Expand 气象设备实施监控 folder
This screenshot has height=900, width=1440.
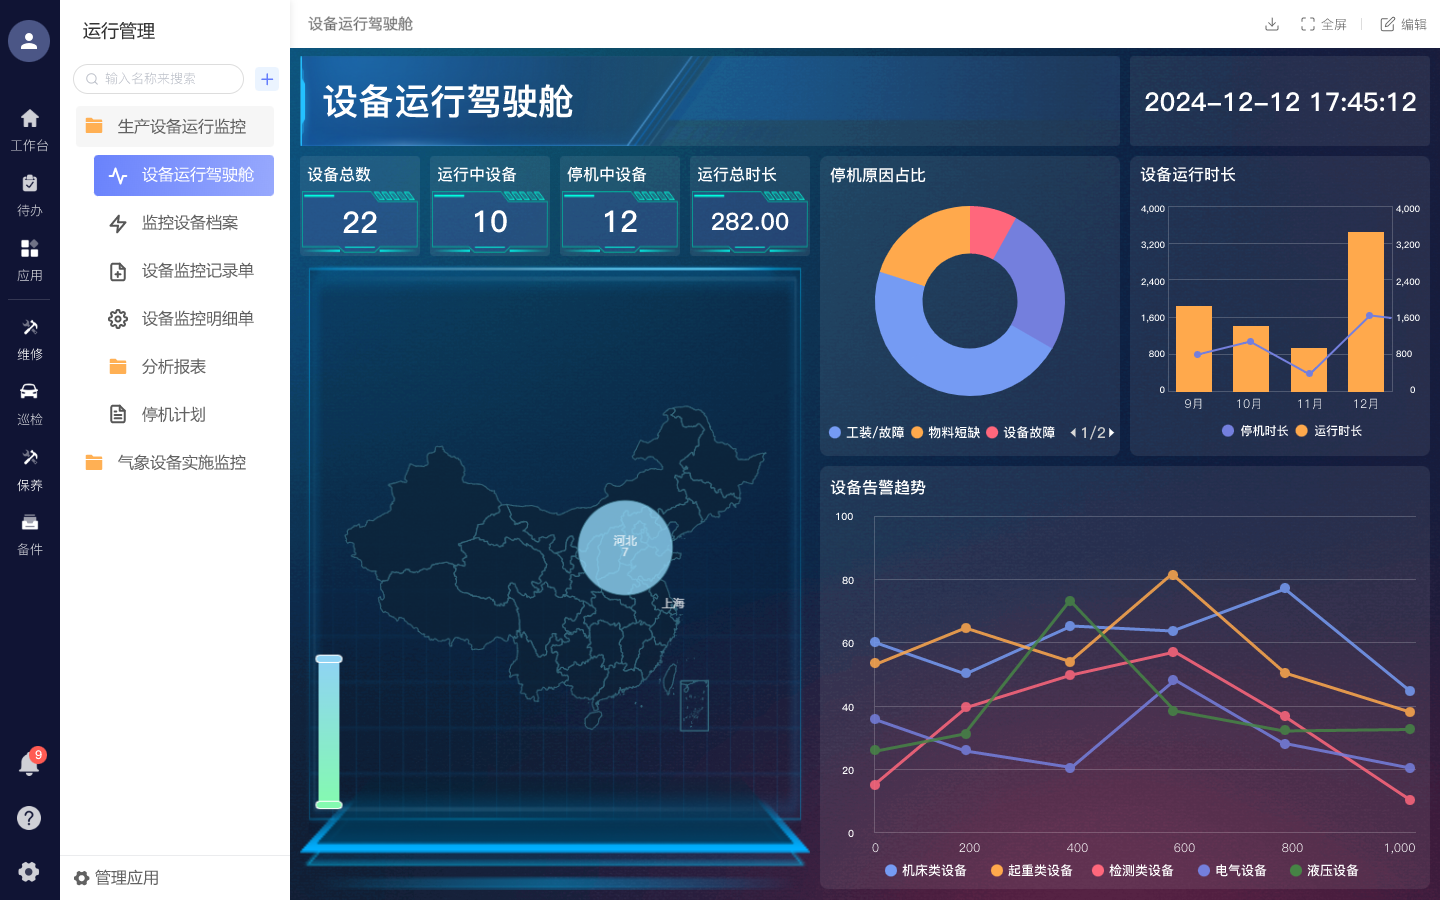tap(175, 462)
